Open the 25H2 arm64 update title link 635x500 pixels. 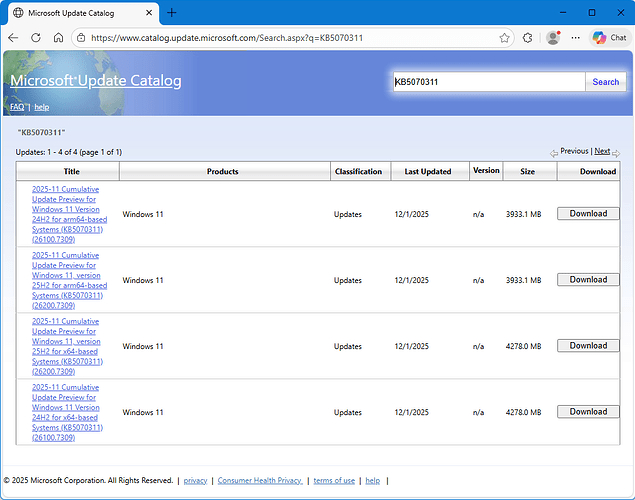[x=68, y=275]
